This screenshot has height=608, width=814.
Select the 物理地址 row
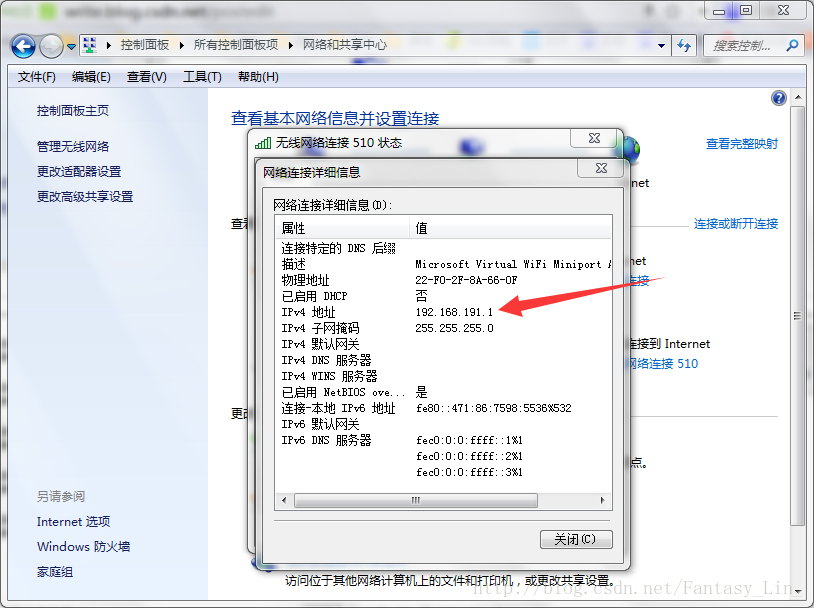click(443, 280)
